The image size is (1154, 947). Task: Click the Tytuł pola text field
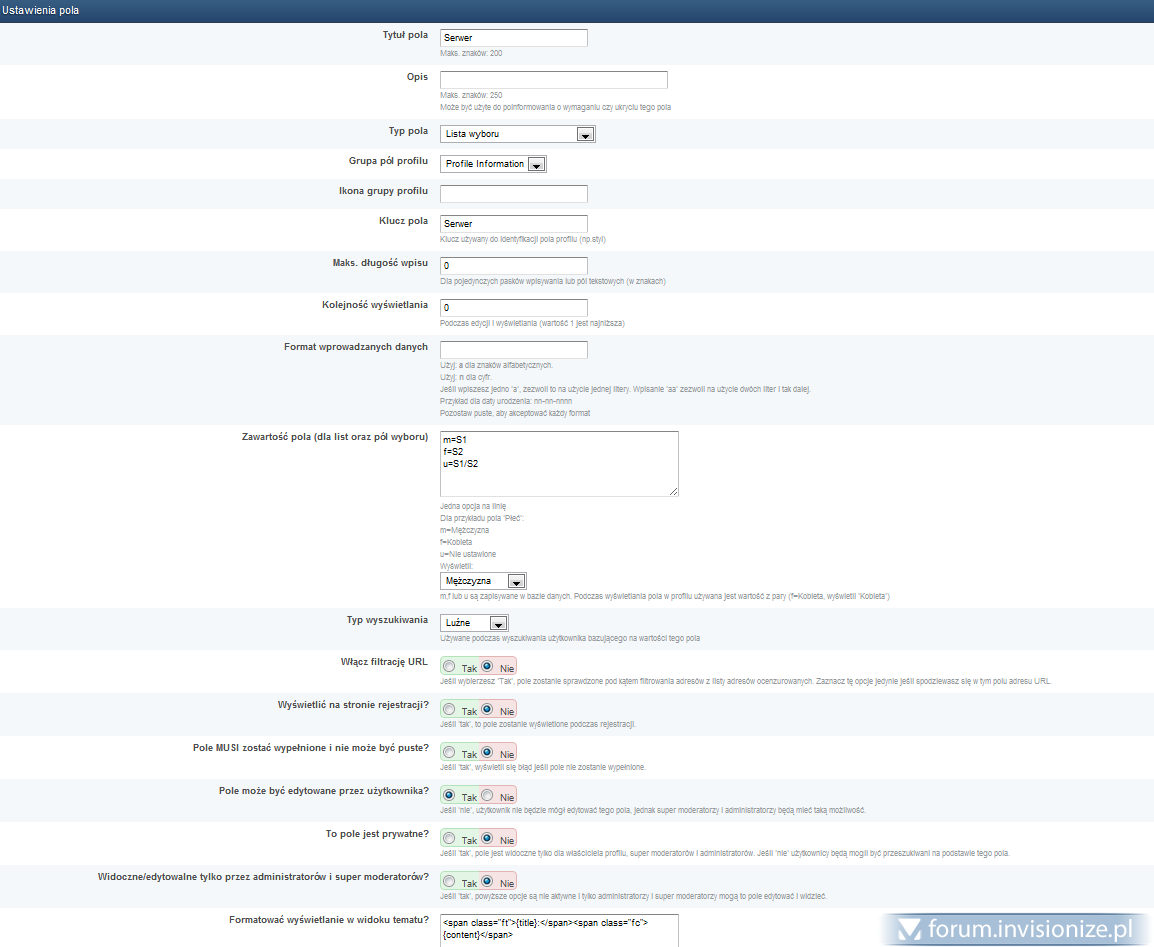[x=513, y=38]
